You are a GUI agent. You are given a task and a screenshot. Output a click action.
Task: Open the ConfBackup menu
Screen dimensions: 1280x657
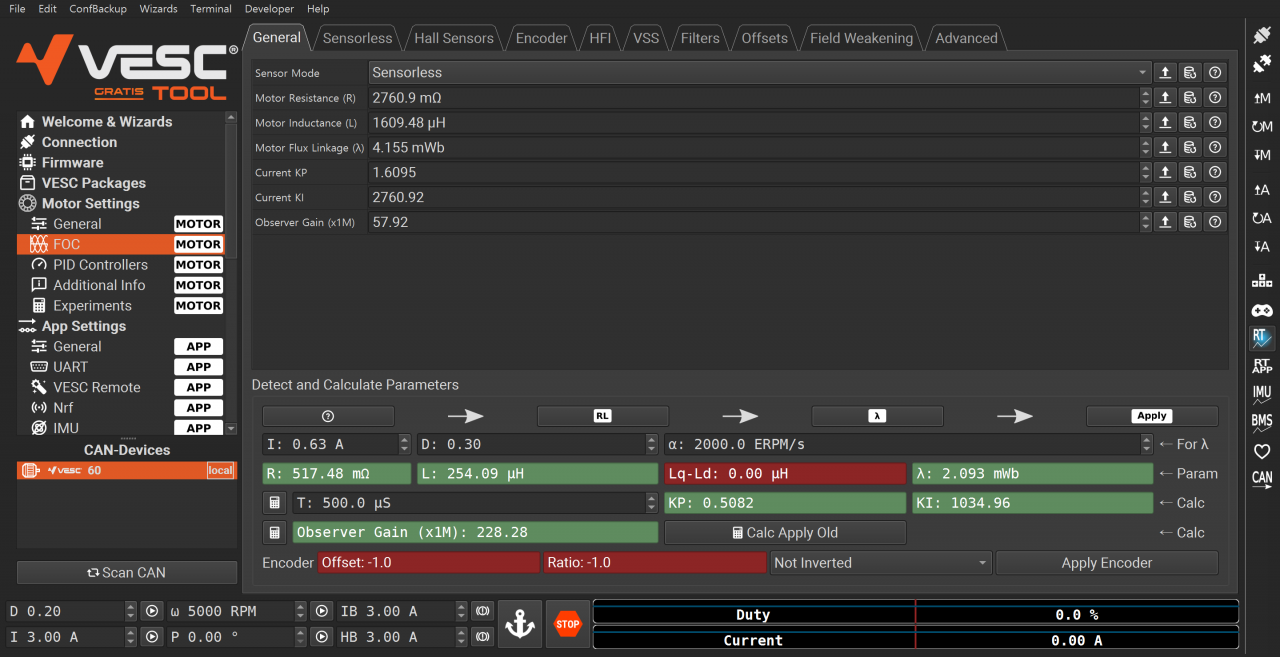98,9
